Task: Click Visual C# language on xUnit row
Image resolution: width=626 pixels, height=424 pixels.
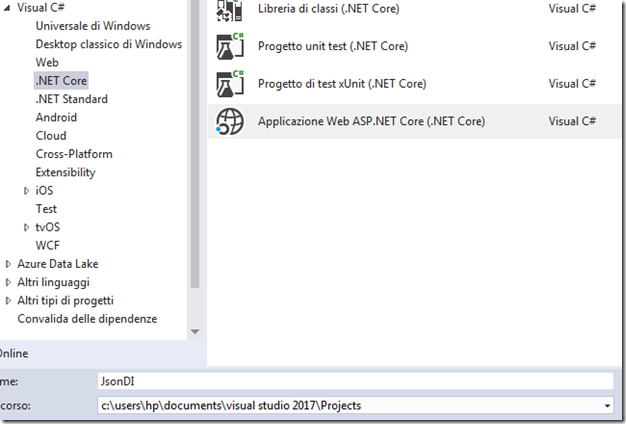Action: point(572,84)
